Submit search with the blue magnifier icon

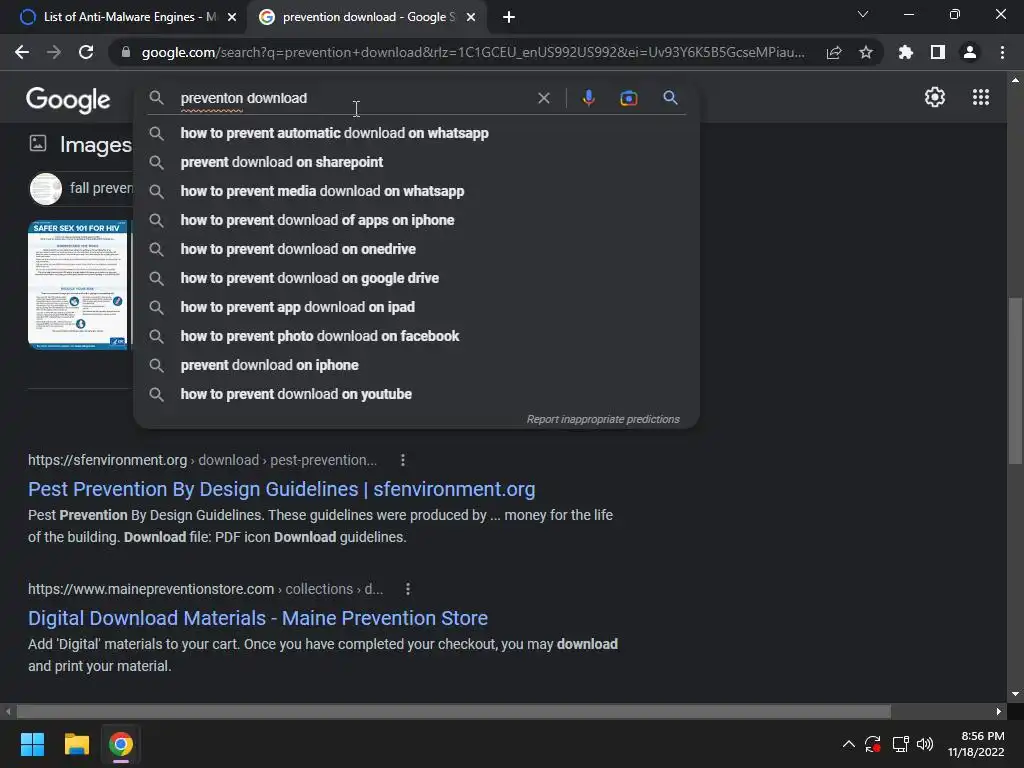click(670, 98)
